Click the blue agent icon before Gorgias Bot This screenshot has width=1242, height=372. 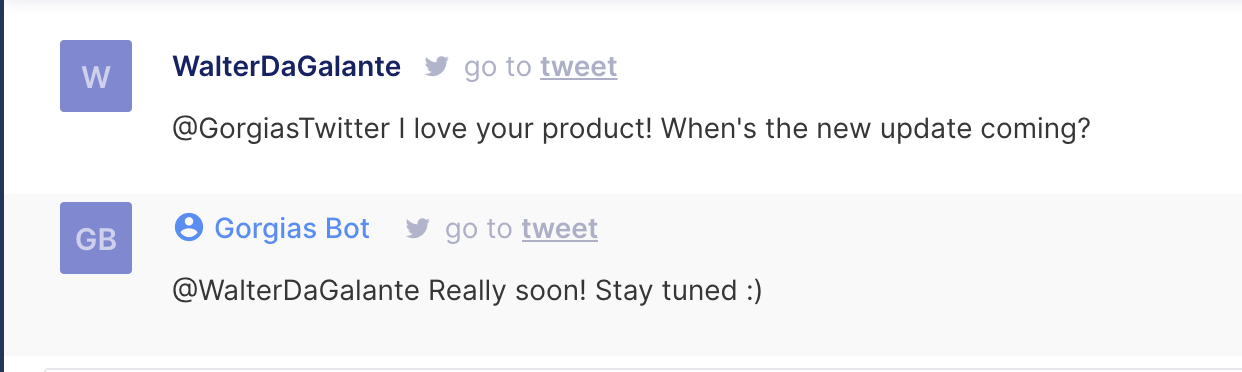click(188, 228)
